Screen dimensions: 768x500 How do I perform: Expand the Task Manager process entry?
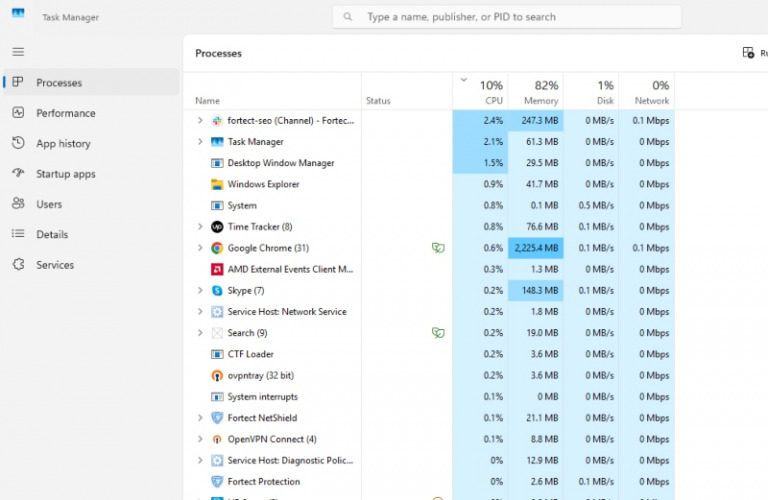[x=200, y=142]
